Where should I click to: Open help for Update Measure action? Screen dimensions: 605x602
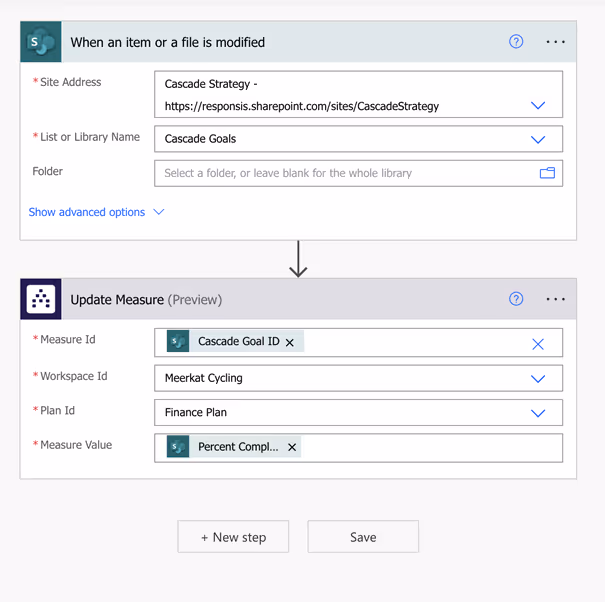pos(516,299)
